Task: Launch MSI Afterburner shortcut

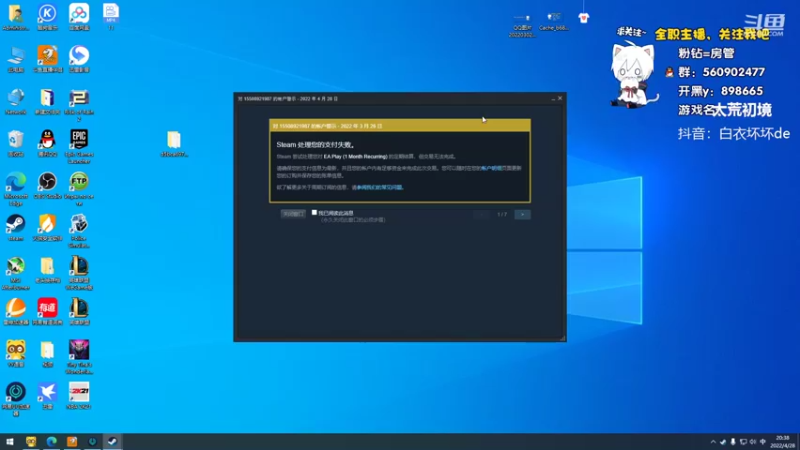Action: [x=16, y=273]
